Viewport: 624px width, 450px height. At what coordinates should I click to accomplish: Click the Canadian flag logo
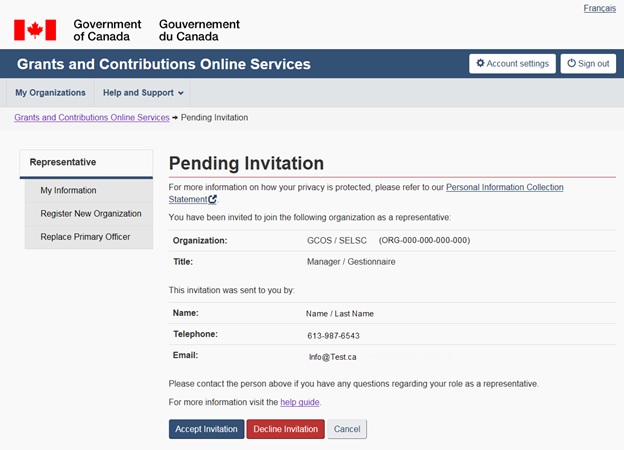pyautogui.click(x=34, y=30)
